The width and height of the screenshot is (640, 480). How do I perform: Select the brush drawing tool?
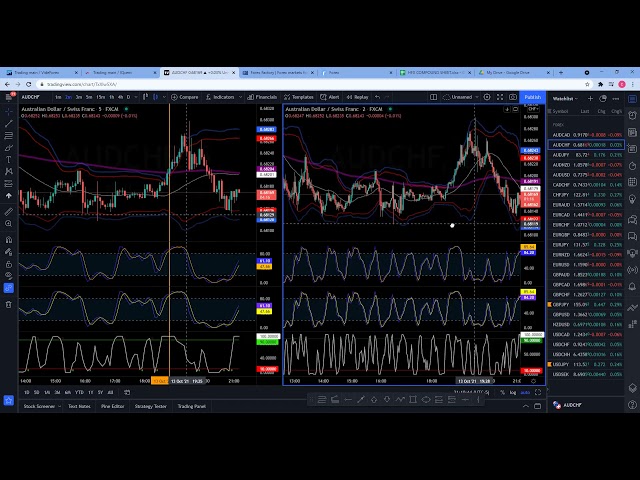click(x=9, y=148)
